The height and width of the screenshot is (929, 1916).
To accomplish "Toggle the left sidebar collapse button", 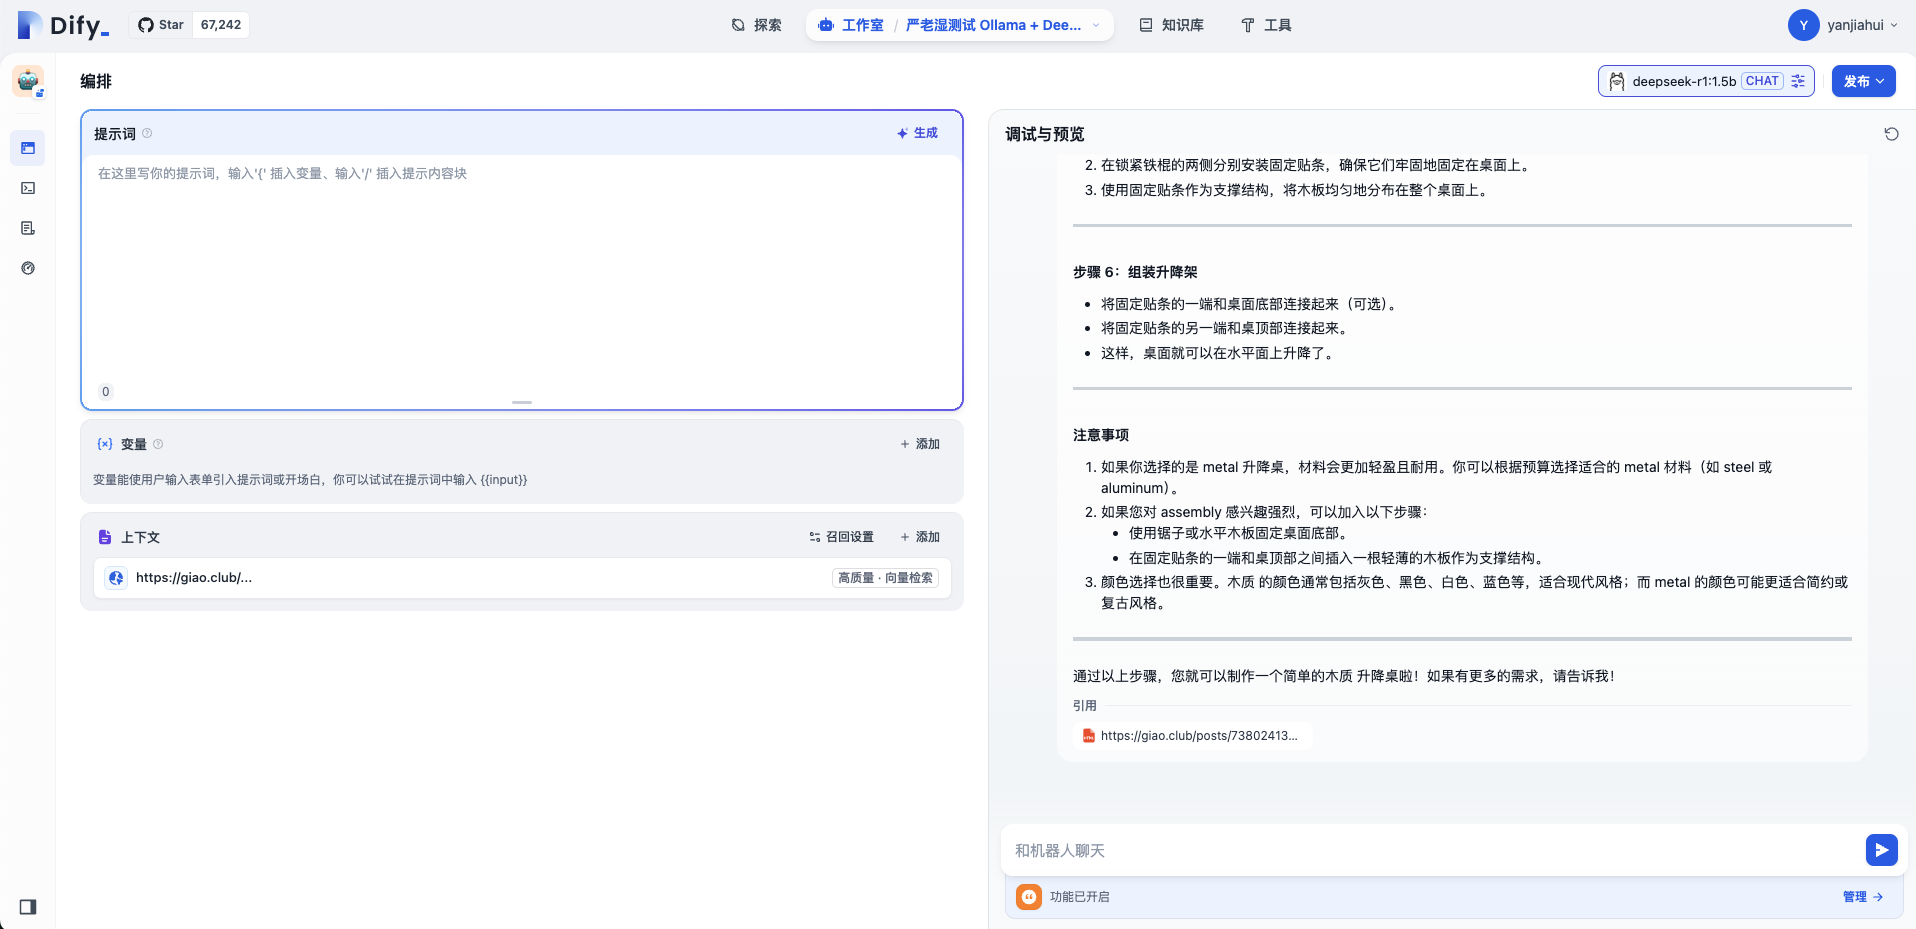I will [x=28, y=907].
